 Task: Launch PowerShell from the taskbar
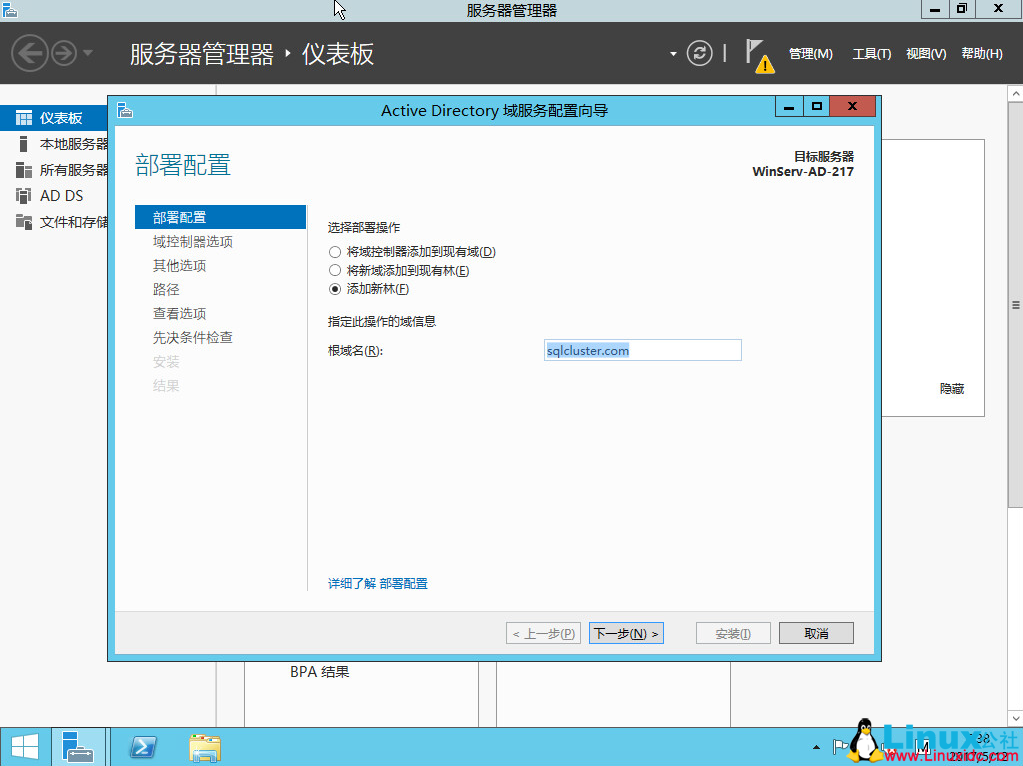tap(141, 746)
